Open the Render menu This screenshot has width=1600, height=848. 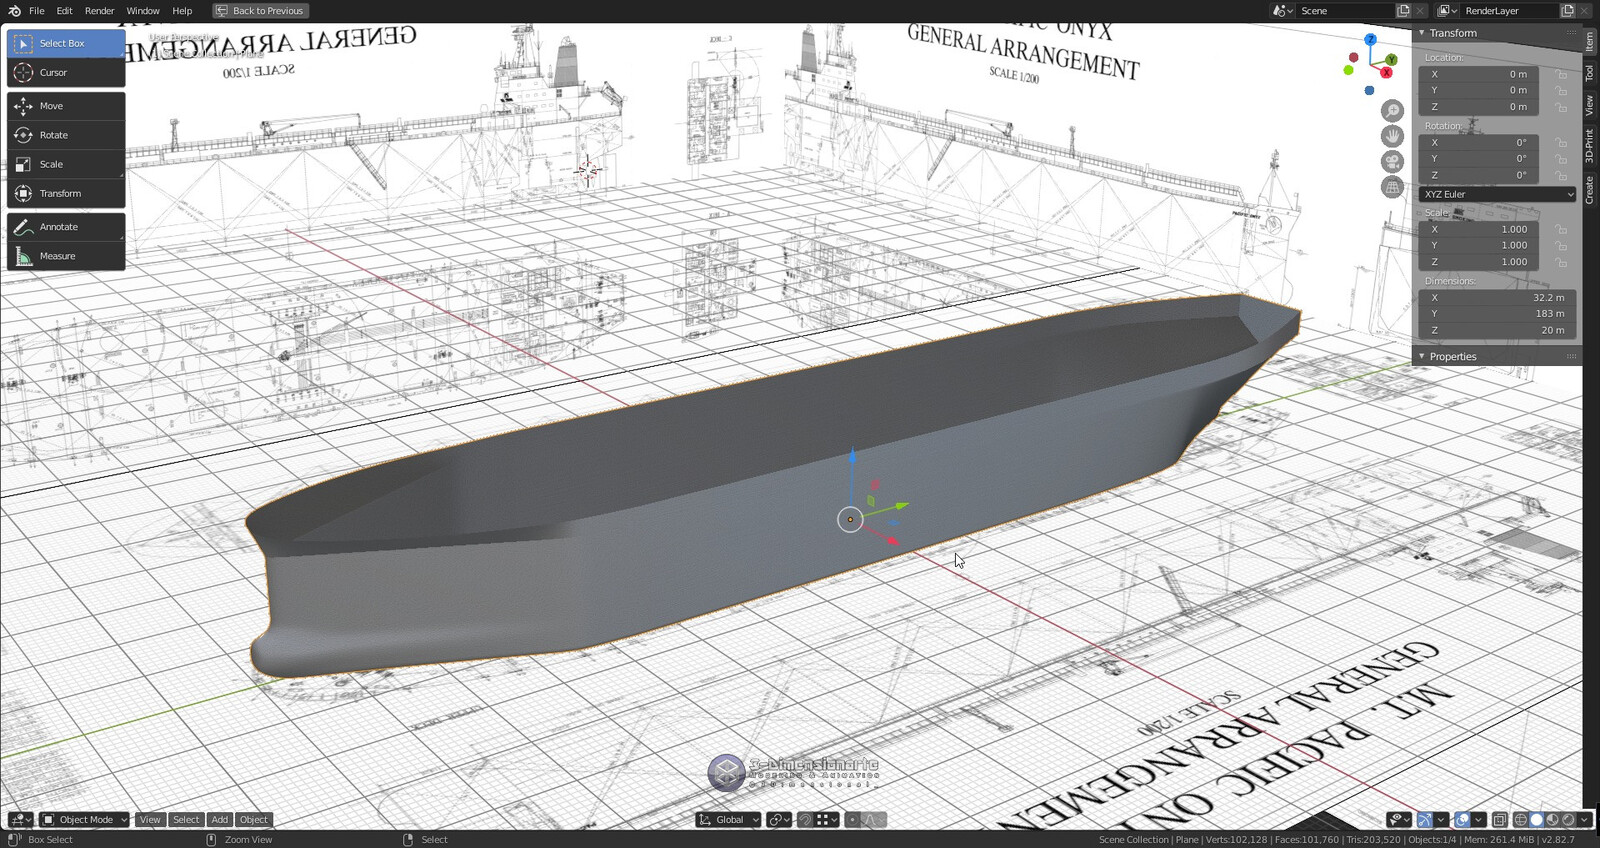coord(99,11)
